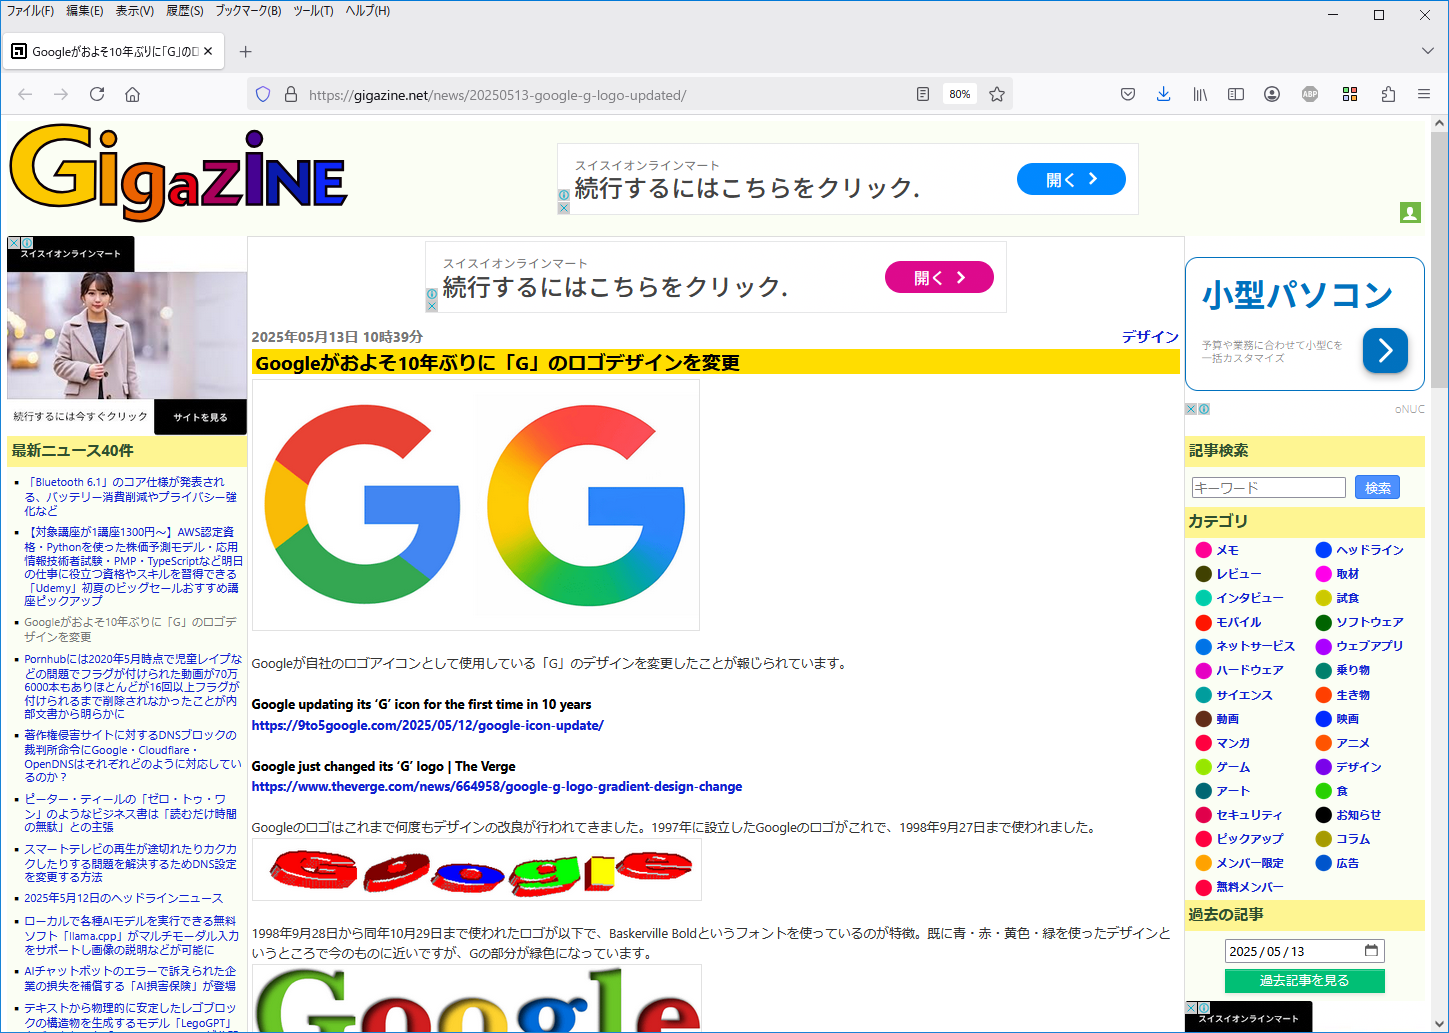Screen dimensions: 1449x1033
Task: Close the left sidebar ad X
Action: [x=13, y=243]
